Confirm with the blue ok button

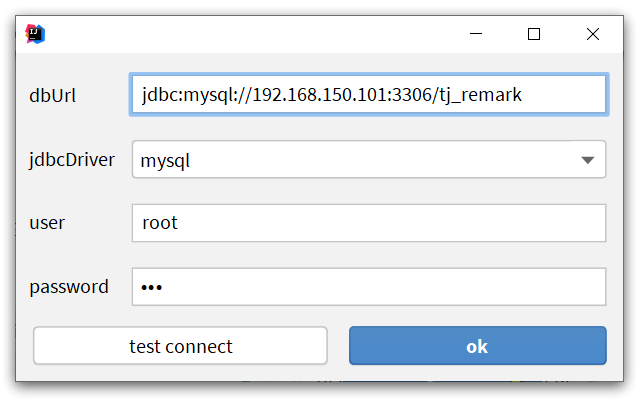coord(478,345)
